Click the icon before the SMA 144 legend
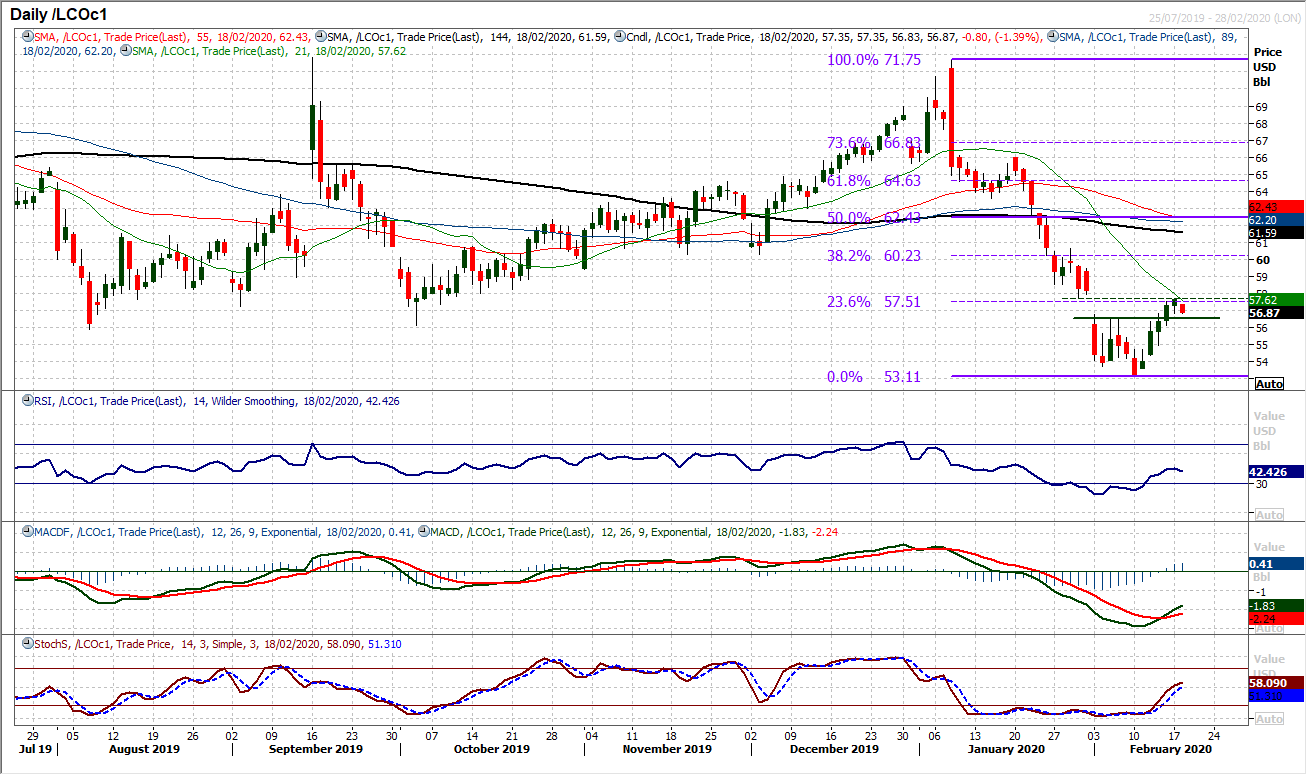The width and height of the screenshot is (1307, 775). pos(320,37)
